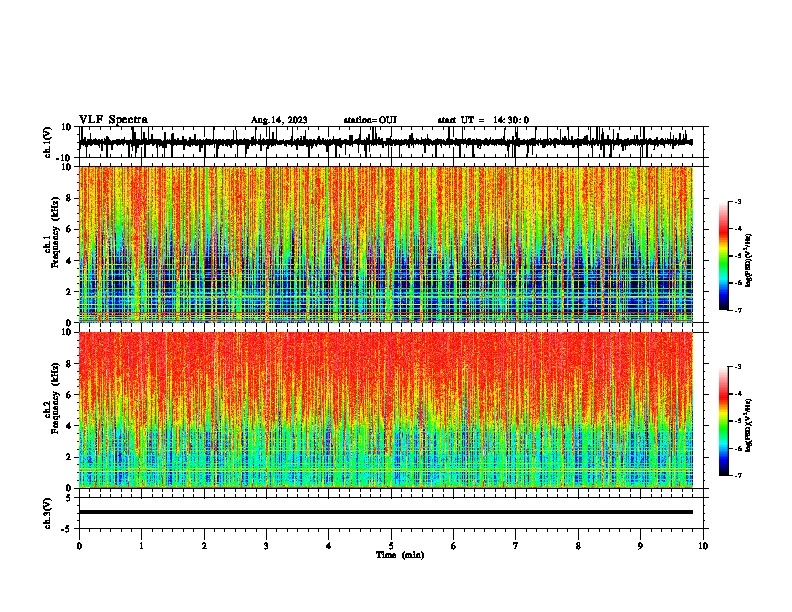Click the ch.3 flat black trace
This screenshot has height=612, width=792.
[x=386, y=512]
